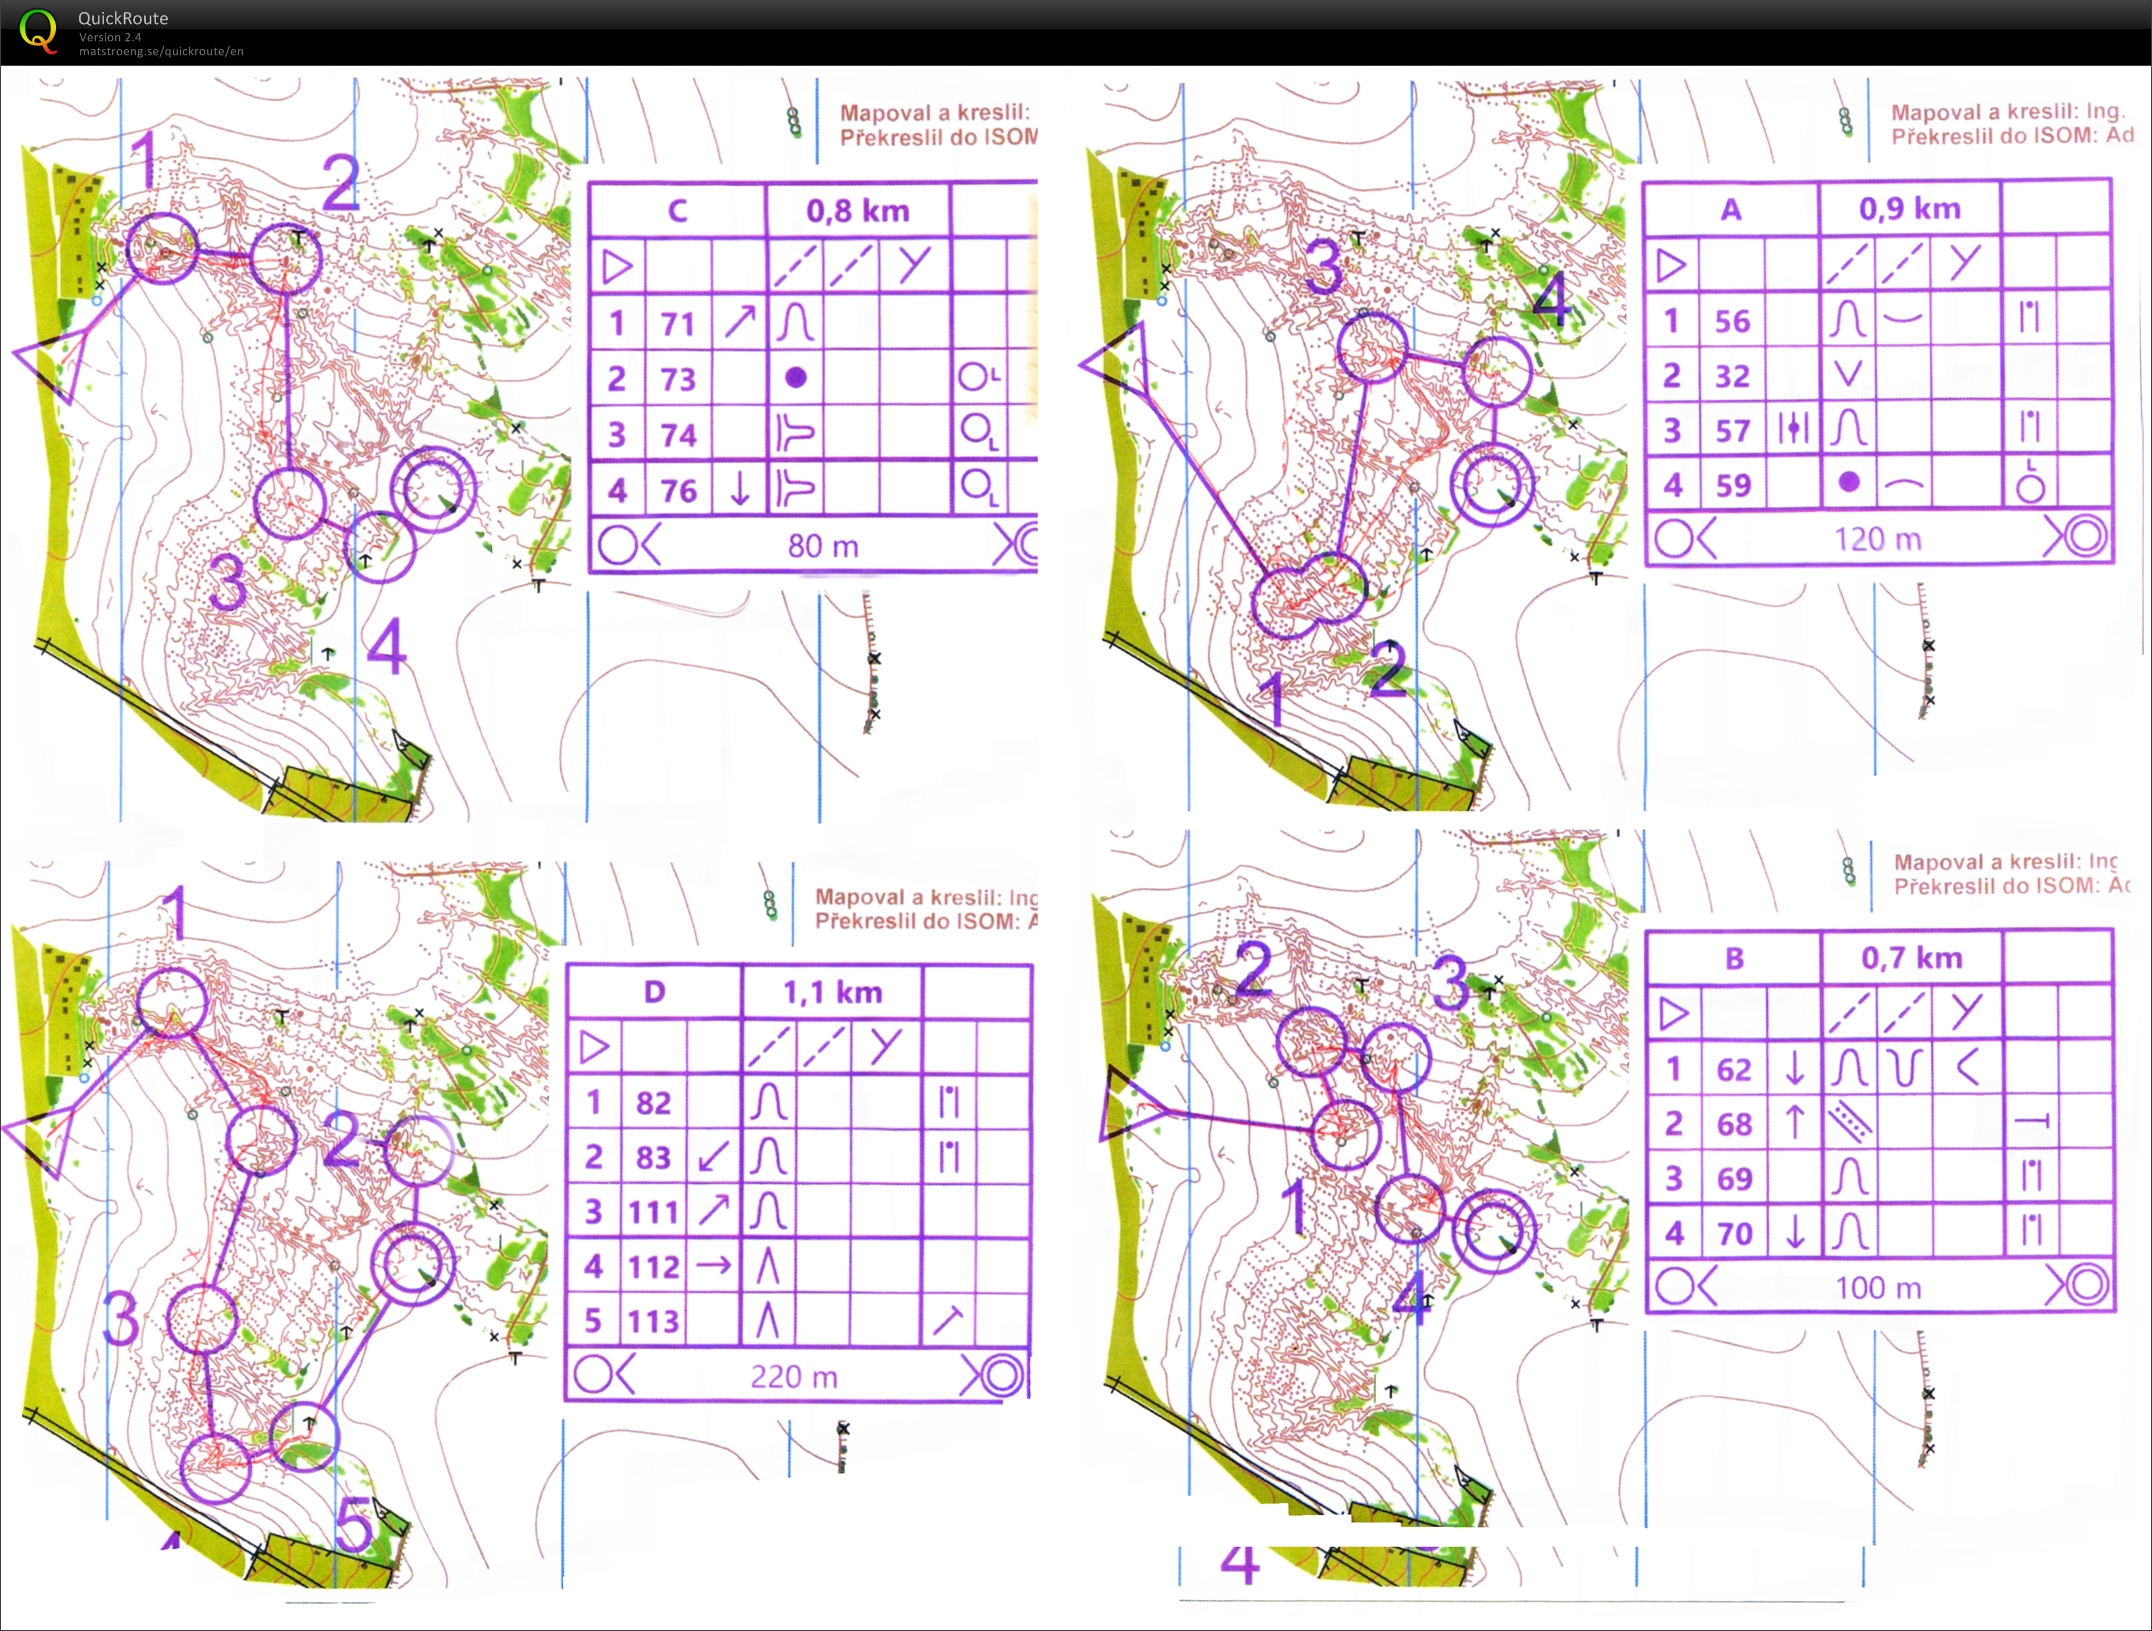Click control code 62 in course B

click(x=1734, y=1070)
